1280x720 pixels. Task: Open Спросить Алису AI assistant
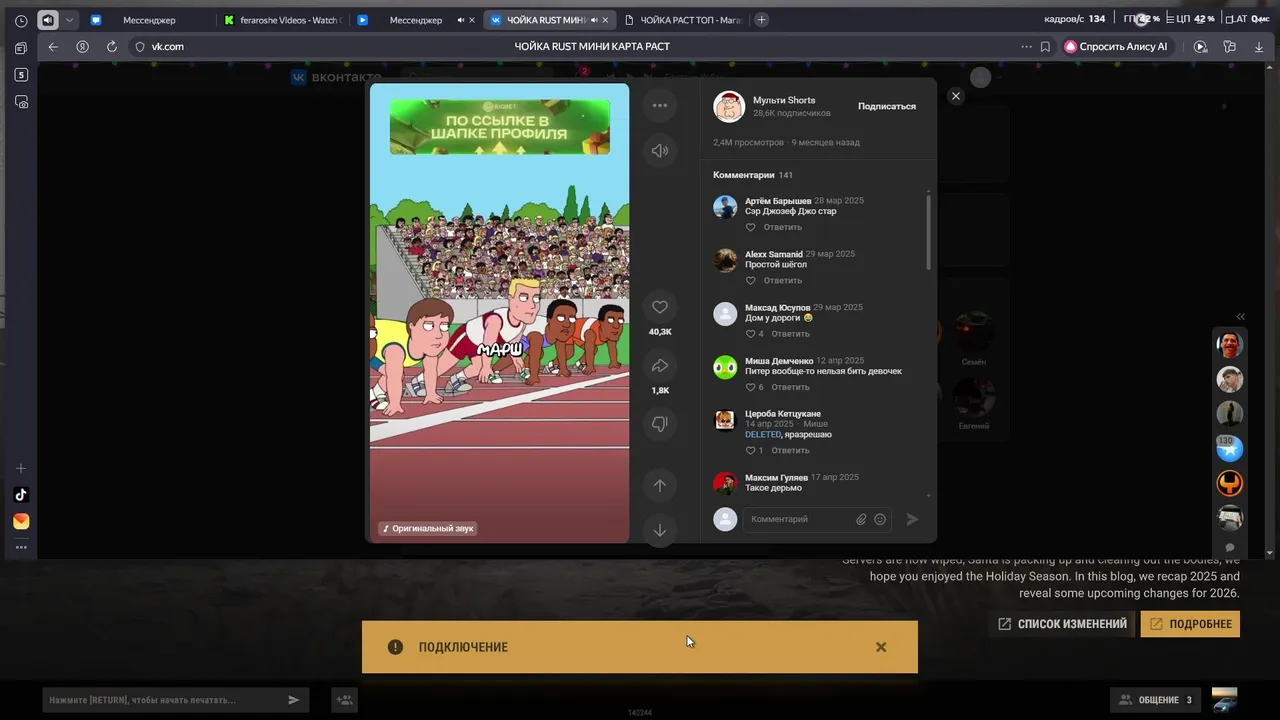[x=1116, y=47]
